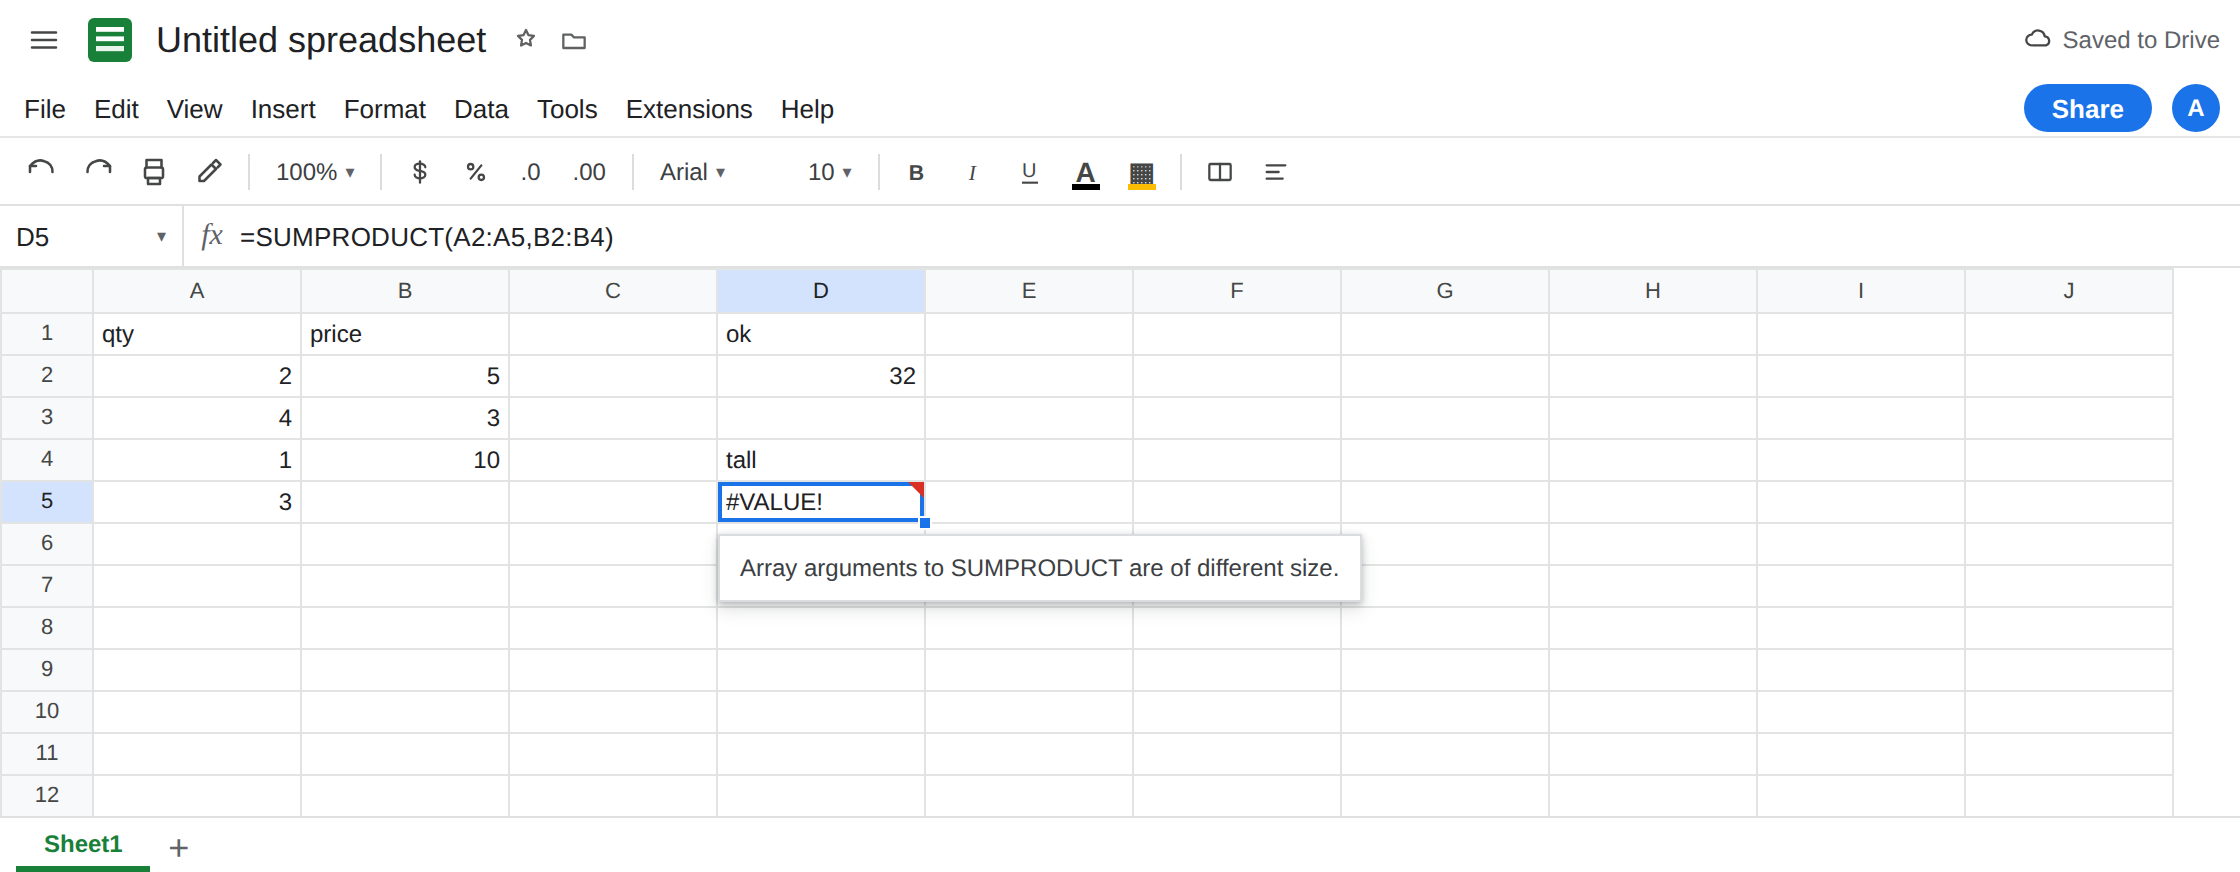Toggle italic formatting
The height and width of the screenshot is (872, 2240).
point(972,173)
